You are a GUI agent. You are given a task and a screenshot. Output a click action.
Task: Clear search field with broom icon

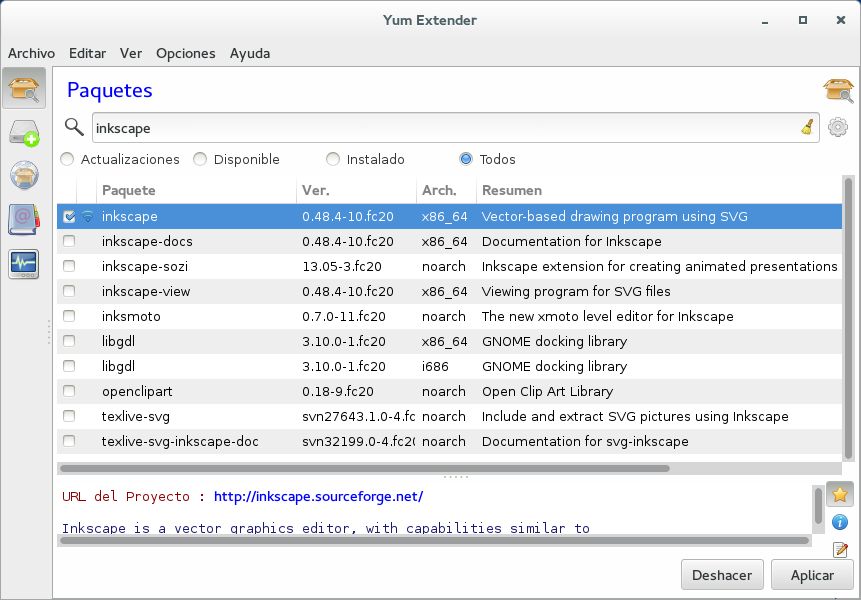point(807,127)
